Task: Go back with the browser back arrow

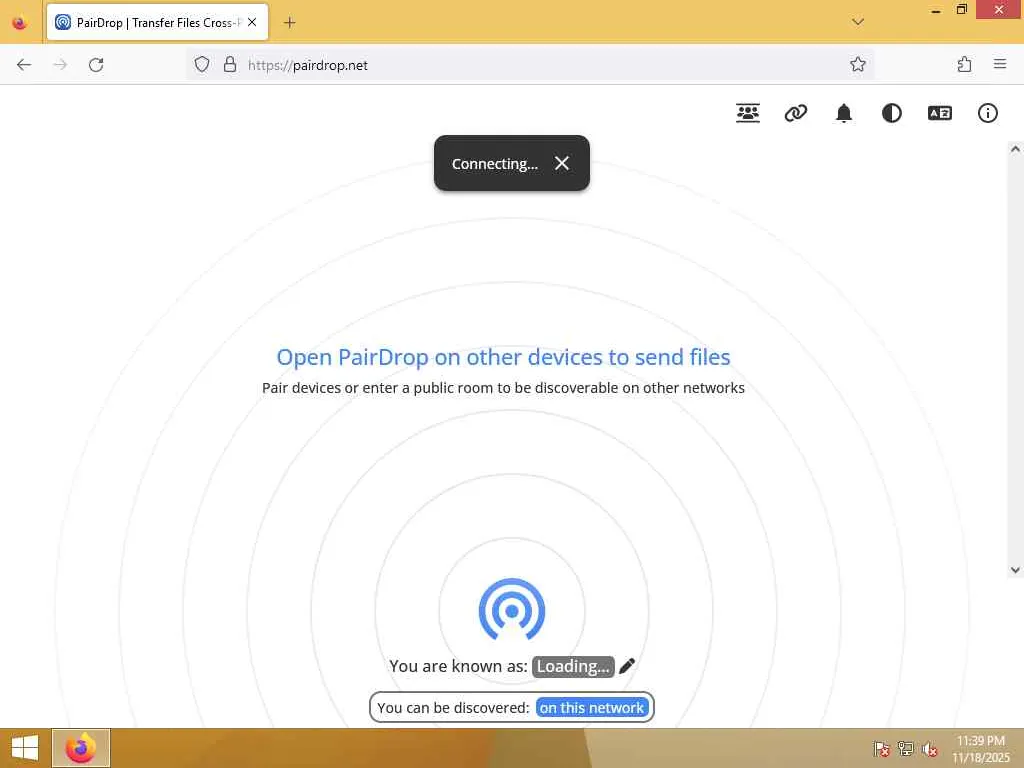Action: coord(24,65)
